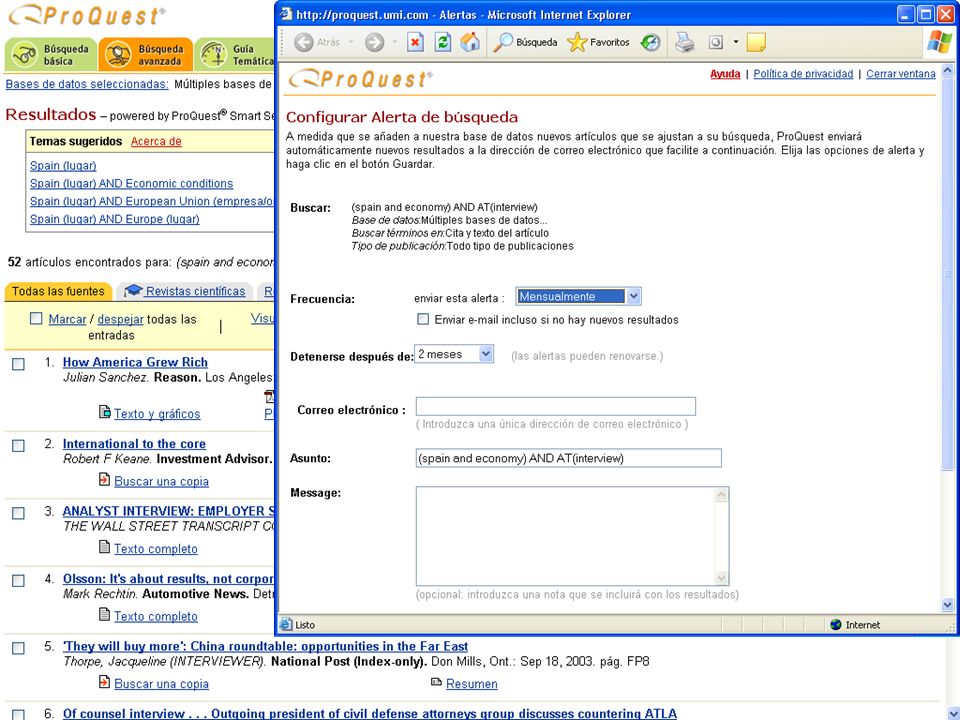Click the Correo electrónico input field

tap(555, 407)
